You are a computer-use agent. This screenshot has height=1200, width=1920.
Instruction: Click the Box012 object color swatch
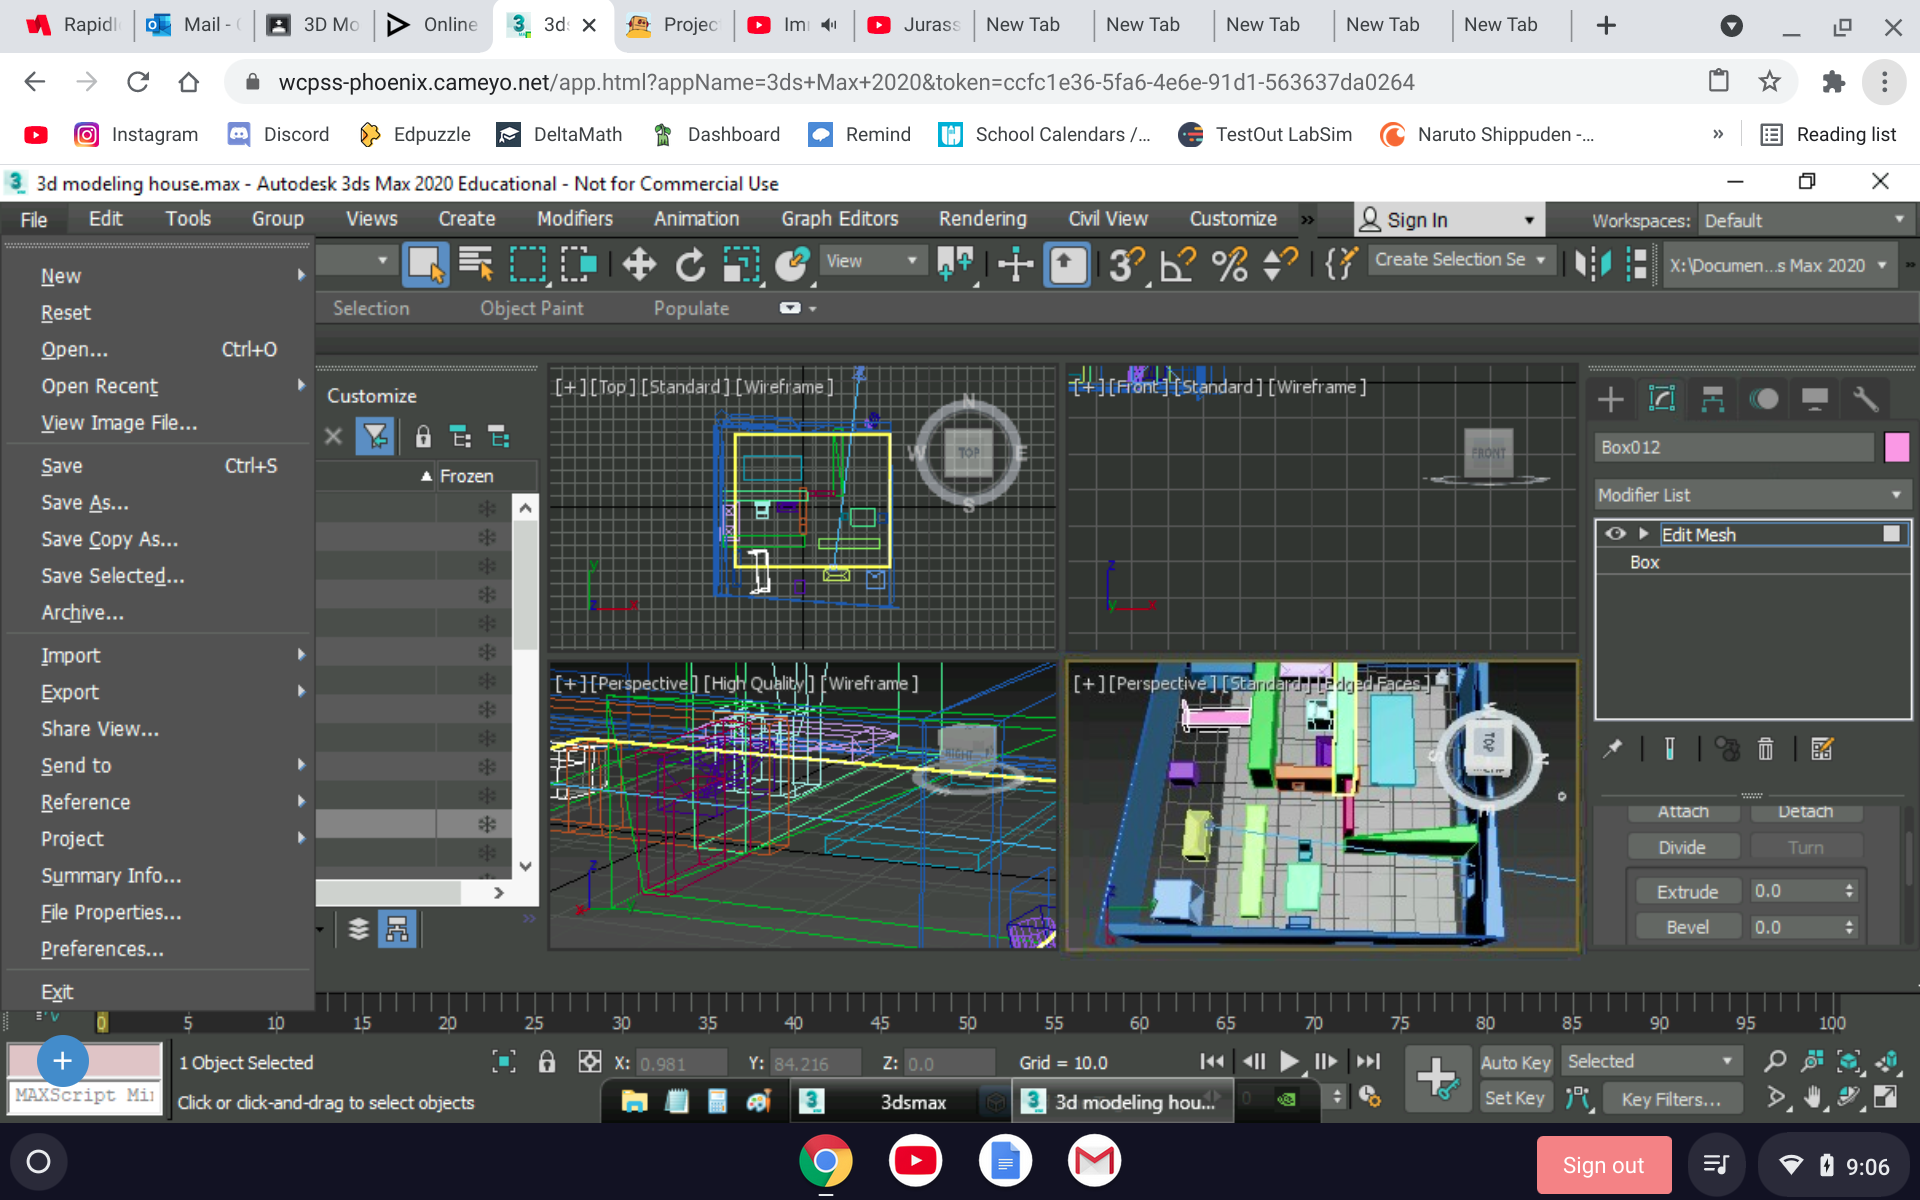coord(1897,447)
